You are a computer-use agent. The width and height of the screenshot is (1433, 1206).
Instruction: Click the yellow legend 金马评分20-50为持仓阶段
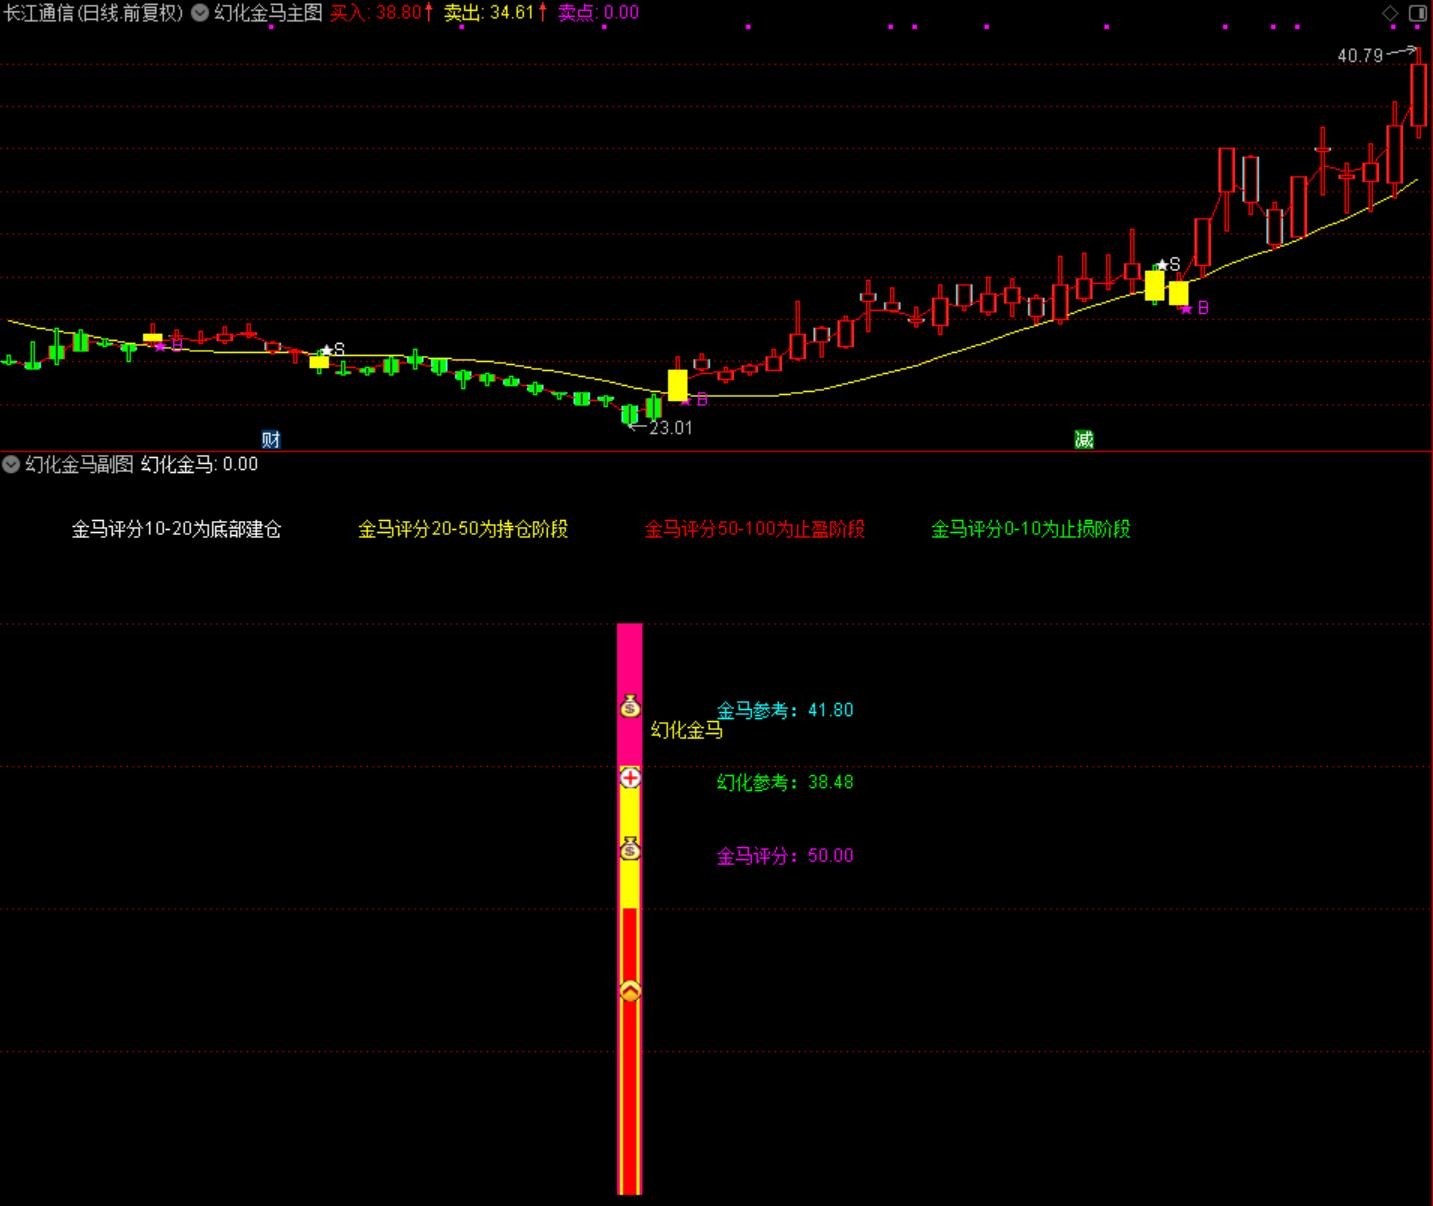point(463,529)
